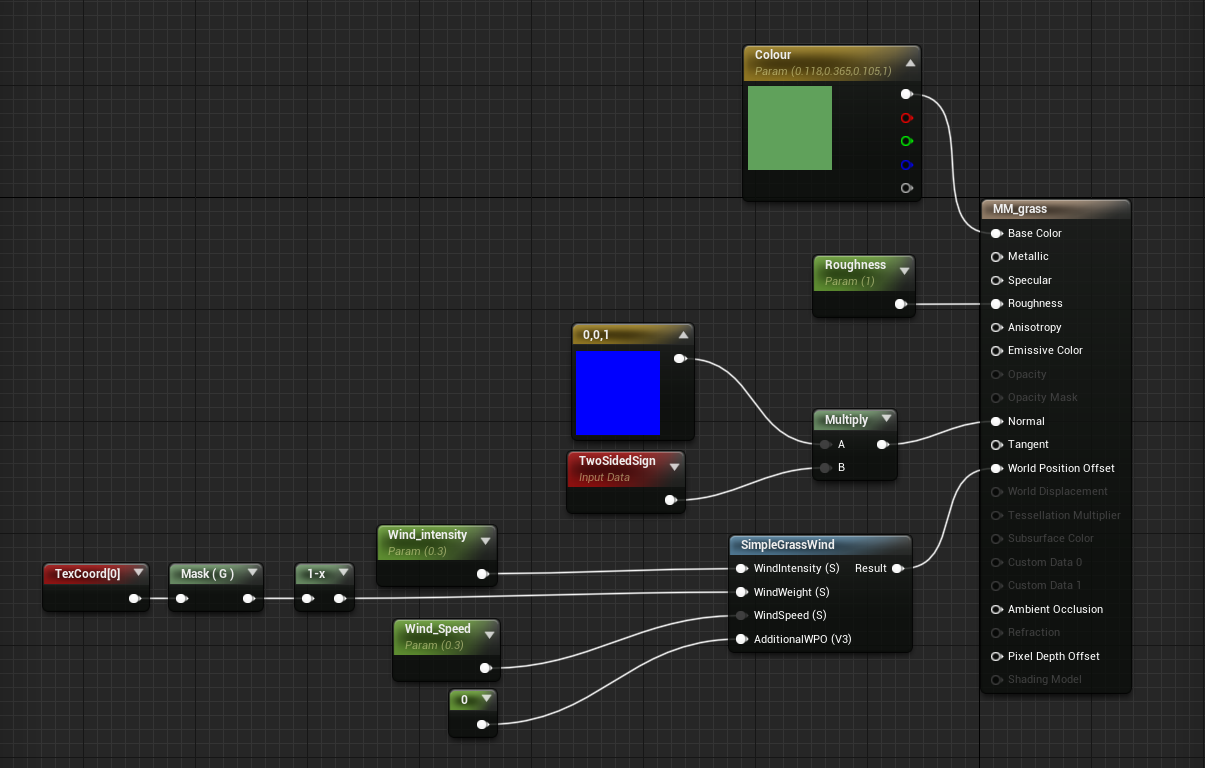Click the SimpleGrassWind WindIntensity (S) input pin
This screenshot has height=768, width=1205.
point(741,568)
